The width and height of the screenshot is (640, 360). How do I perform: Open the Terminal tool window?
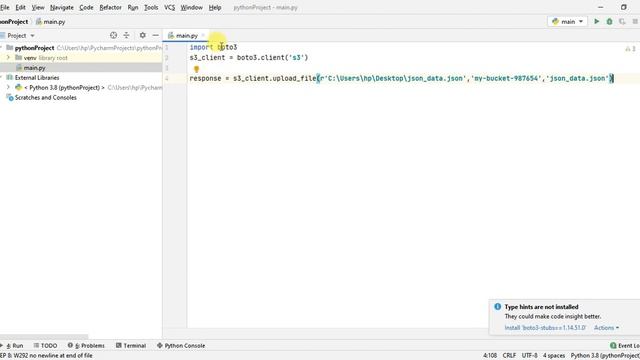pos(131,345)
